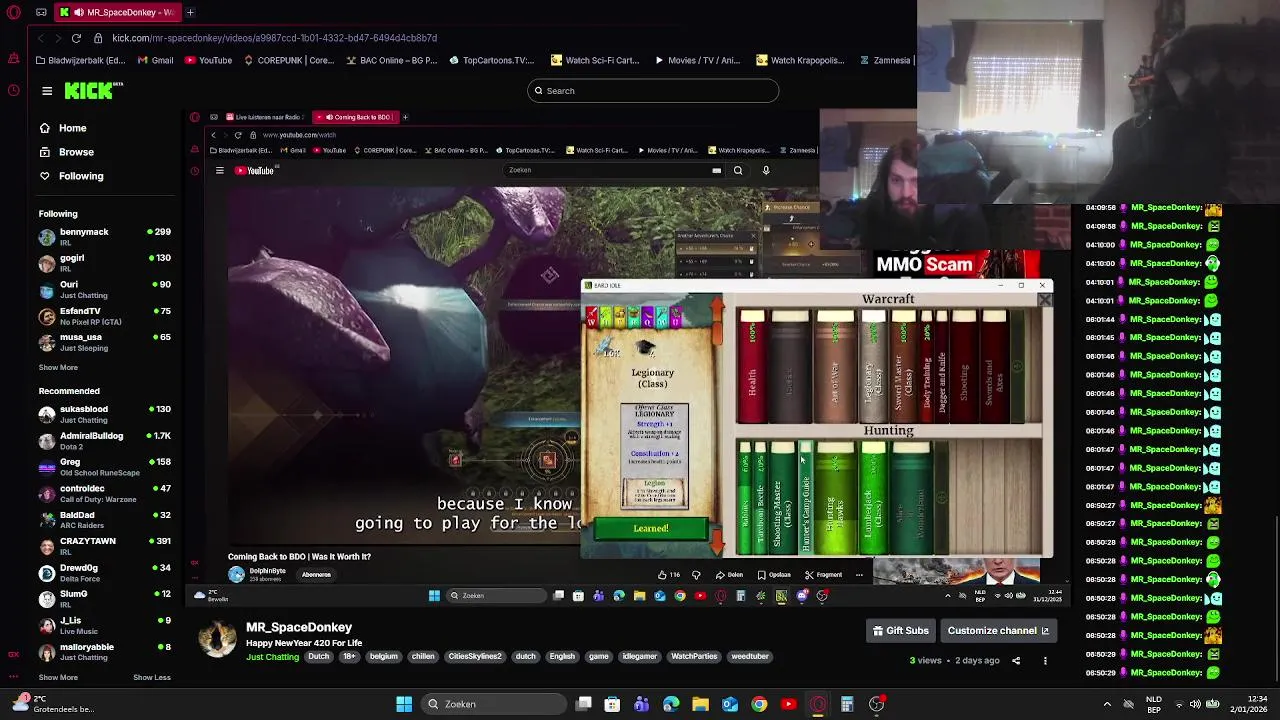Click Opslaan save button under video
1280x720 pixels.
pyautogui.click(x=774, y=575)
